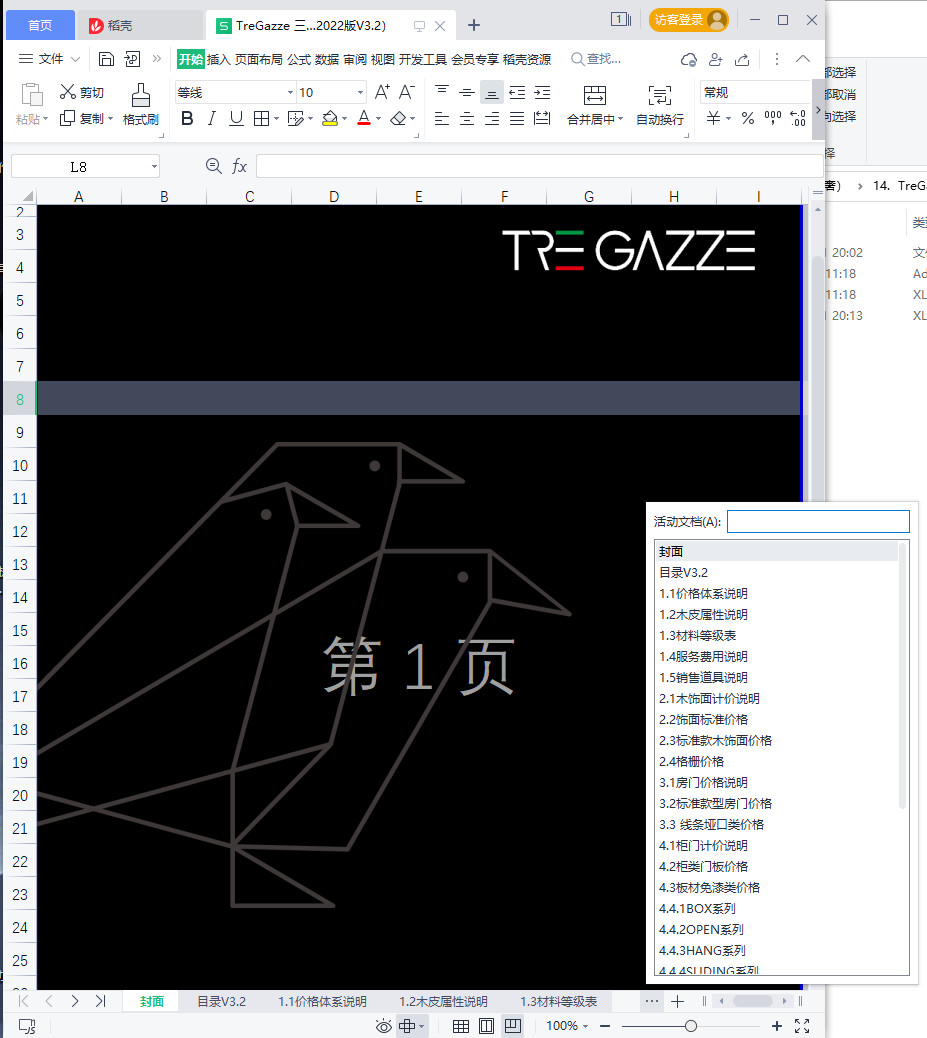Open the 文件 menu
The image size is (927, 1038).
coord(50,59)
